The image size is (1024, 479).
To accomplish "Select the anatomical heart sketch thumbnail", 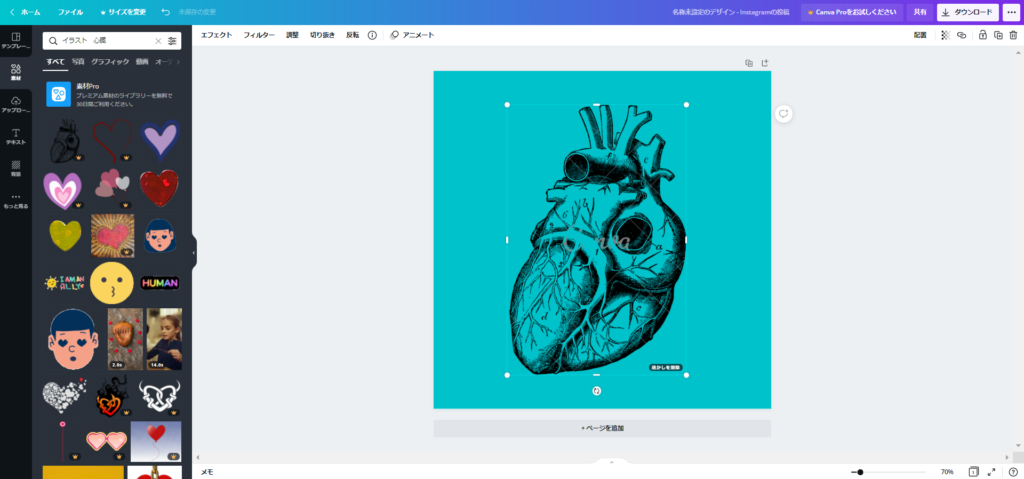I will coord(65,140).
